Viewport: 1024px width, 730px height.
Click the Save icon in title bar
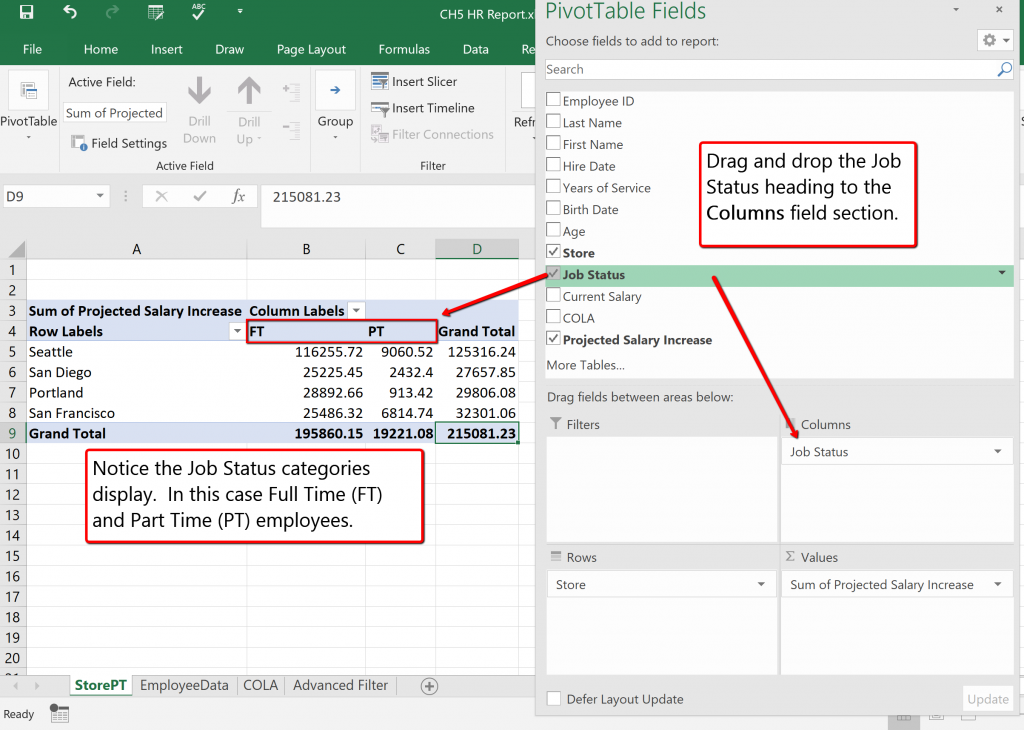(26, 13)
